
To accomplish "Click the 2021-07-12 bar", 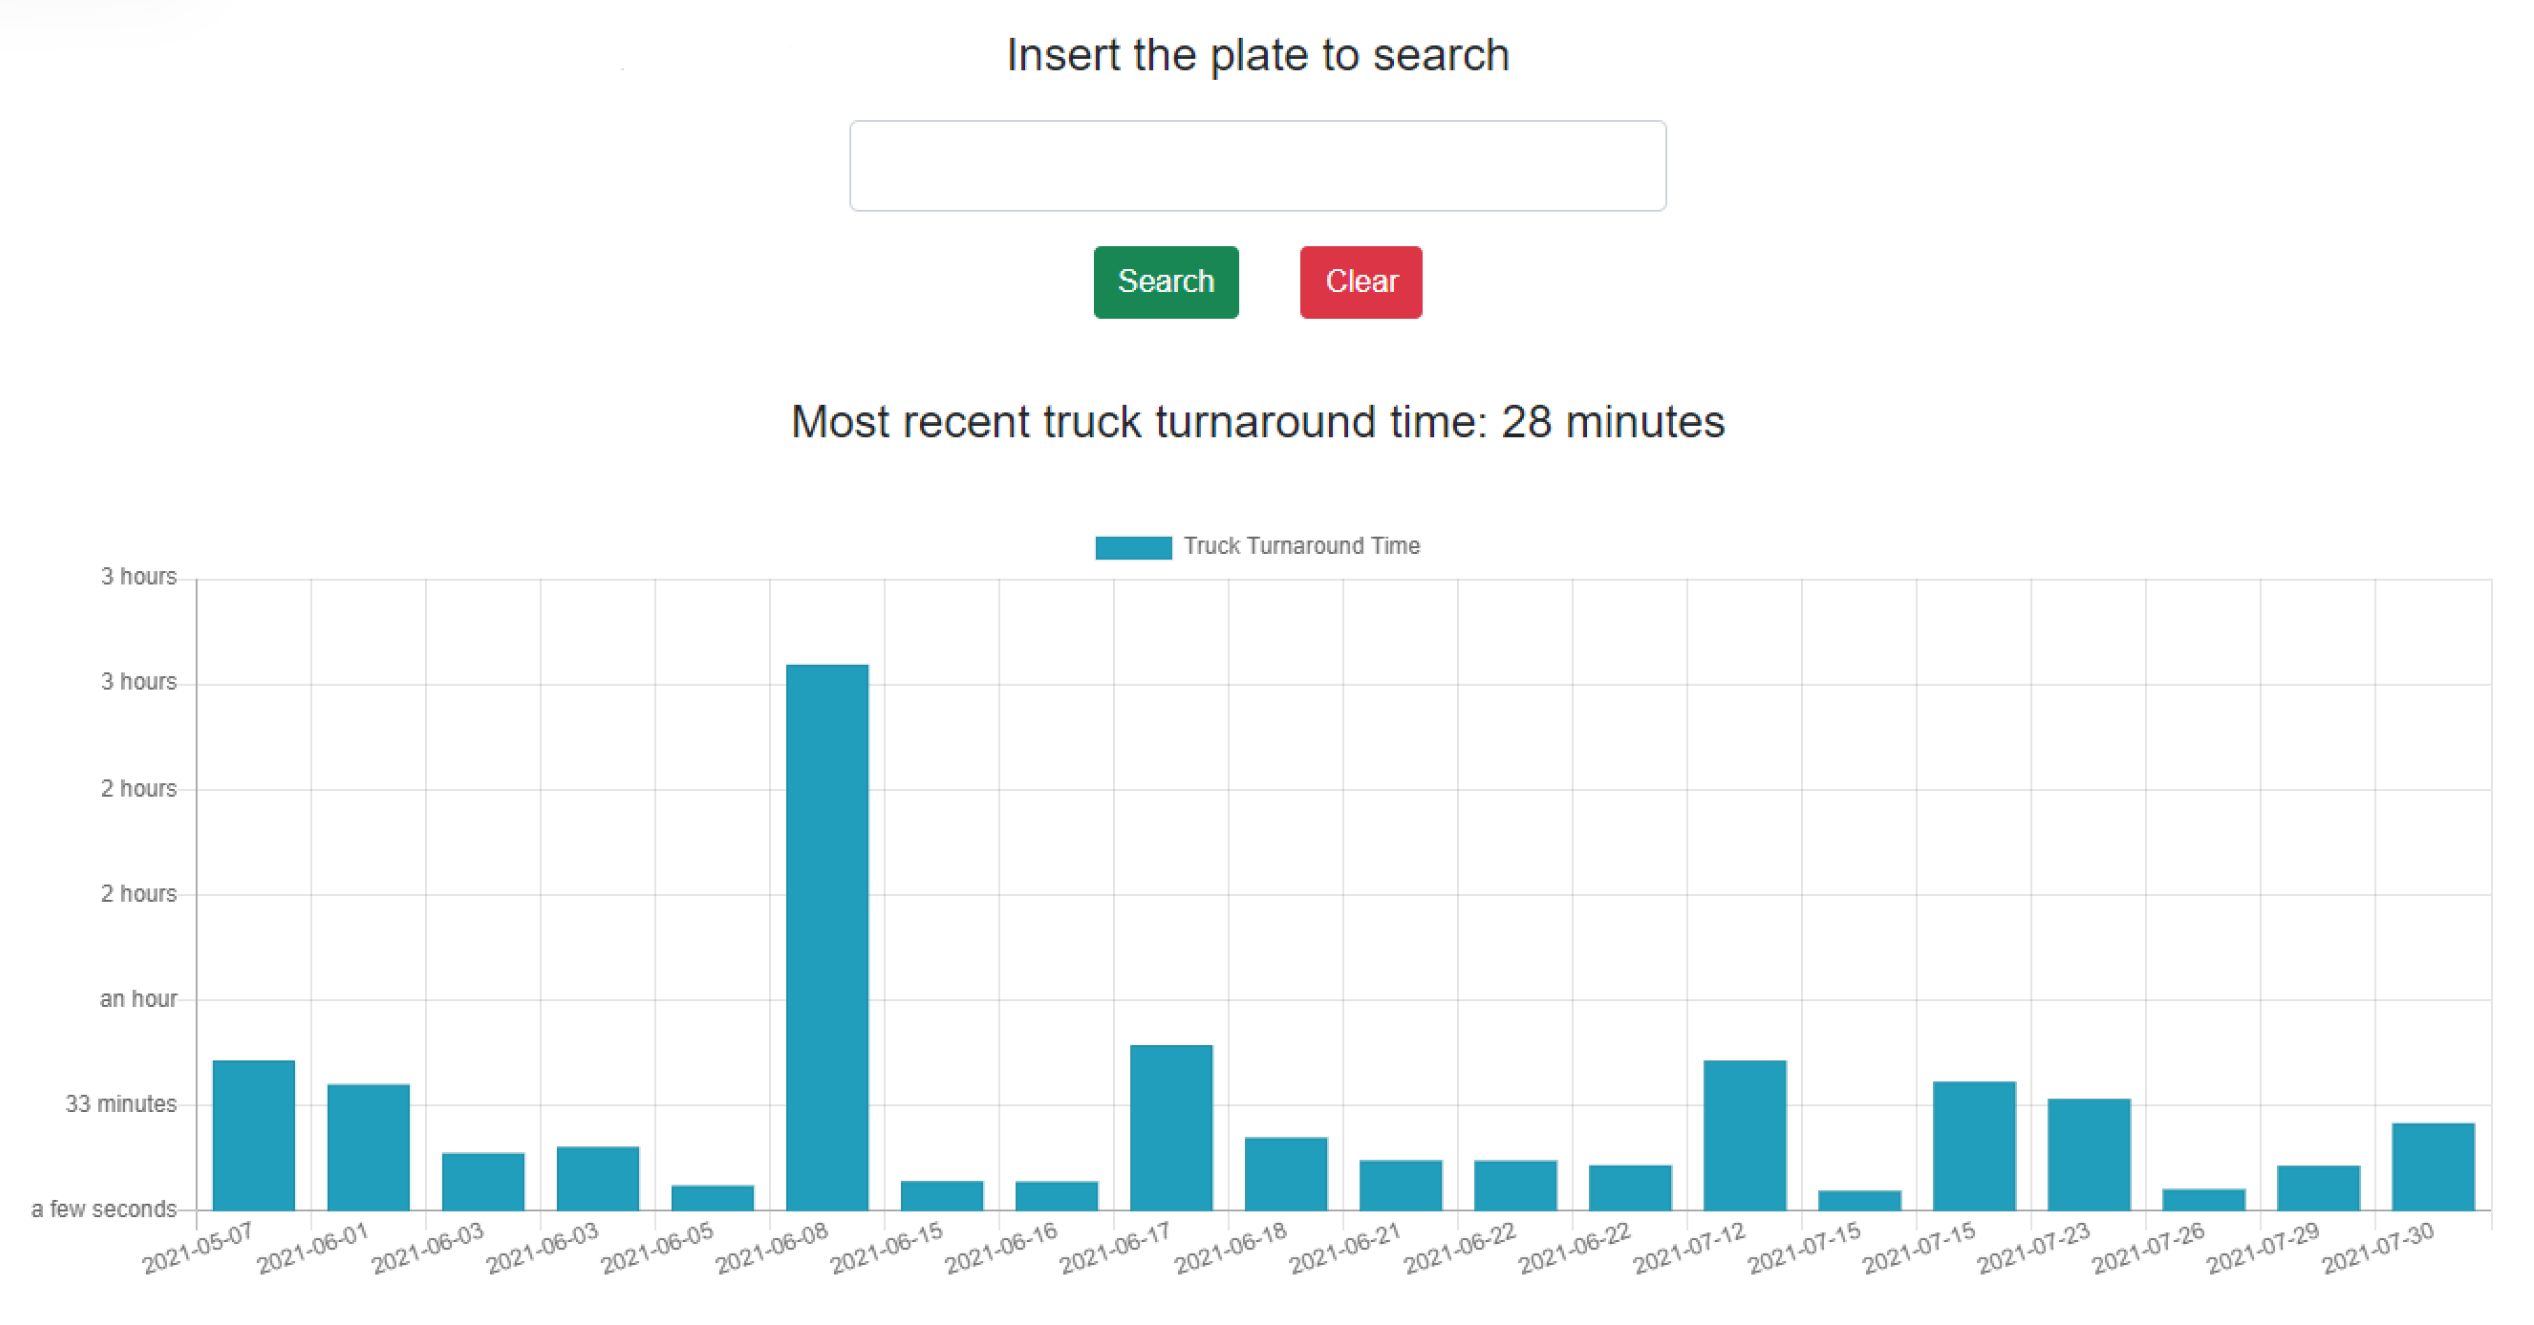I will (x=1744, y=1134).
